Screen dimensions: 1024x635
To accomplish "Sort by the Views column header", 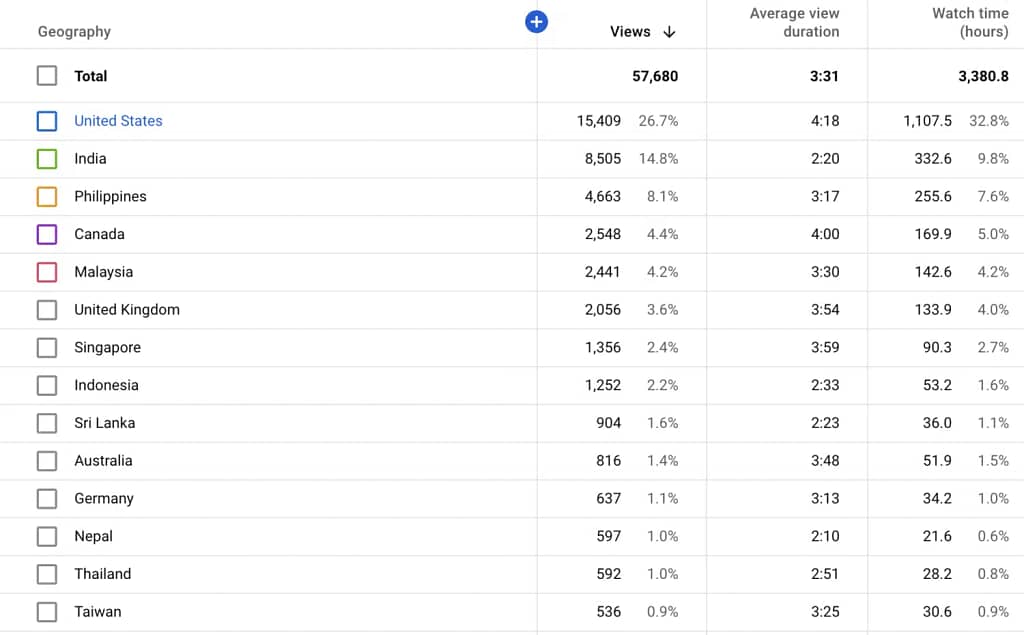I will click(630, 32).
